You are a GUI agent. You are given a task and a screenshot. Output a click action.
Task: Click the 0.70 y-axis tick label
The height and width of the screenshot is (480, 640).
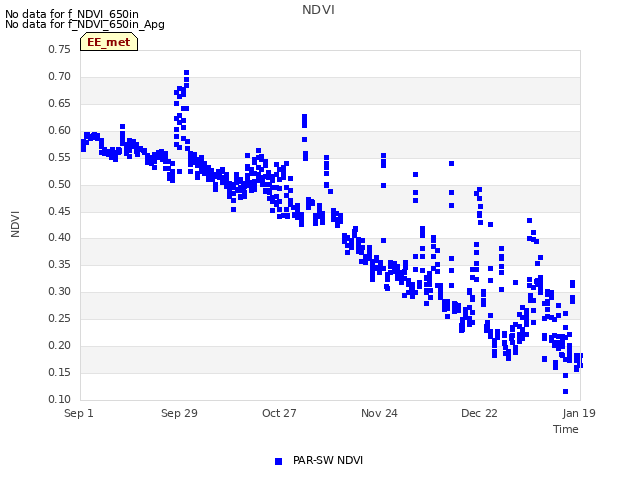(60, 76)
